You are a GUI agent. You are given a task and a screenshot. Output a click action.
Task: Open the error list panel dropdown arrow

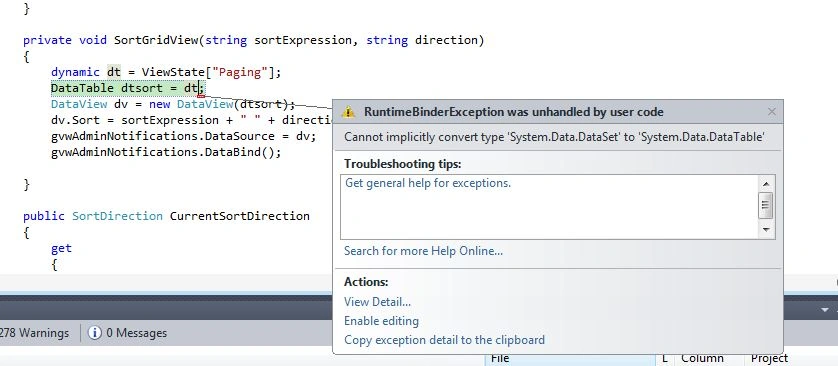point(825,310)
